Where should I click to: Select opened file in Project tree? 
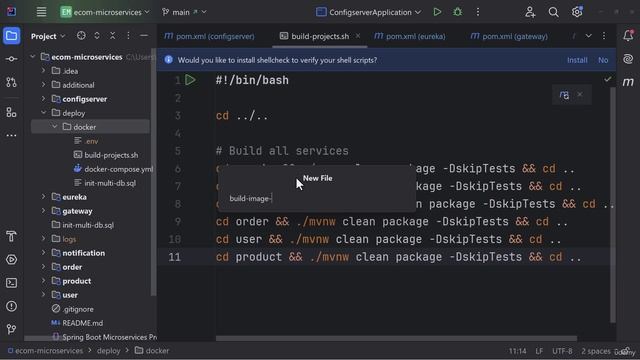81,36
